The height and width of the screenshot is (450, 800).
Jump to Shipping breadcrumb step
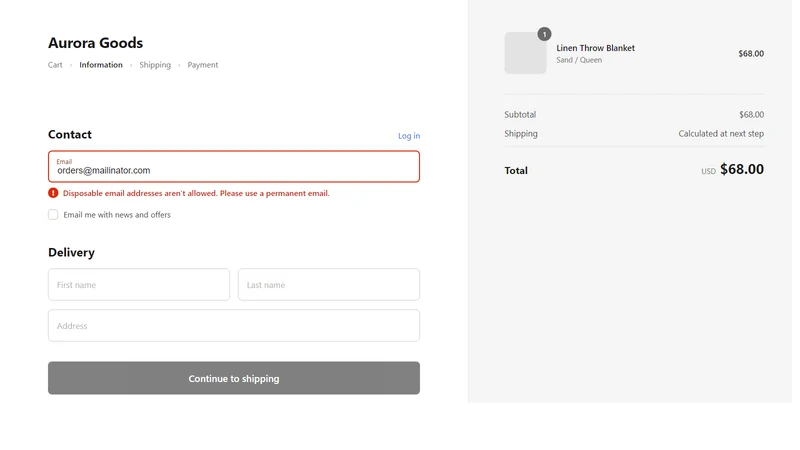point(155,65)
